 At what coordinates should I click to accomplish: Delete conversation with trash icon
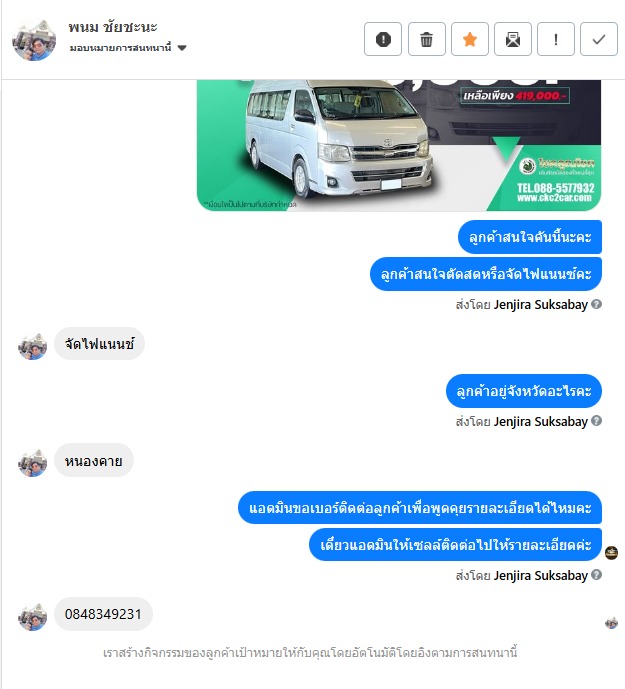[x=426, y=40]
